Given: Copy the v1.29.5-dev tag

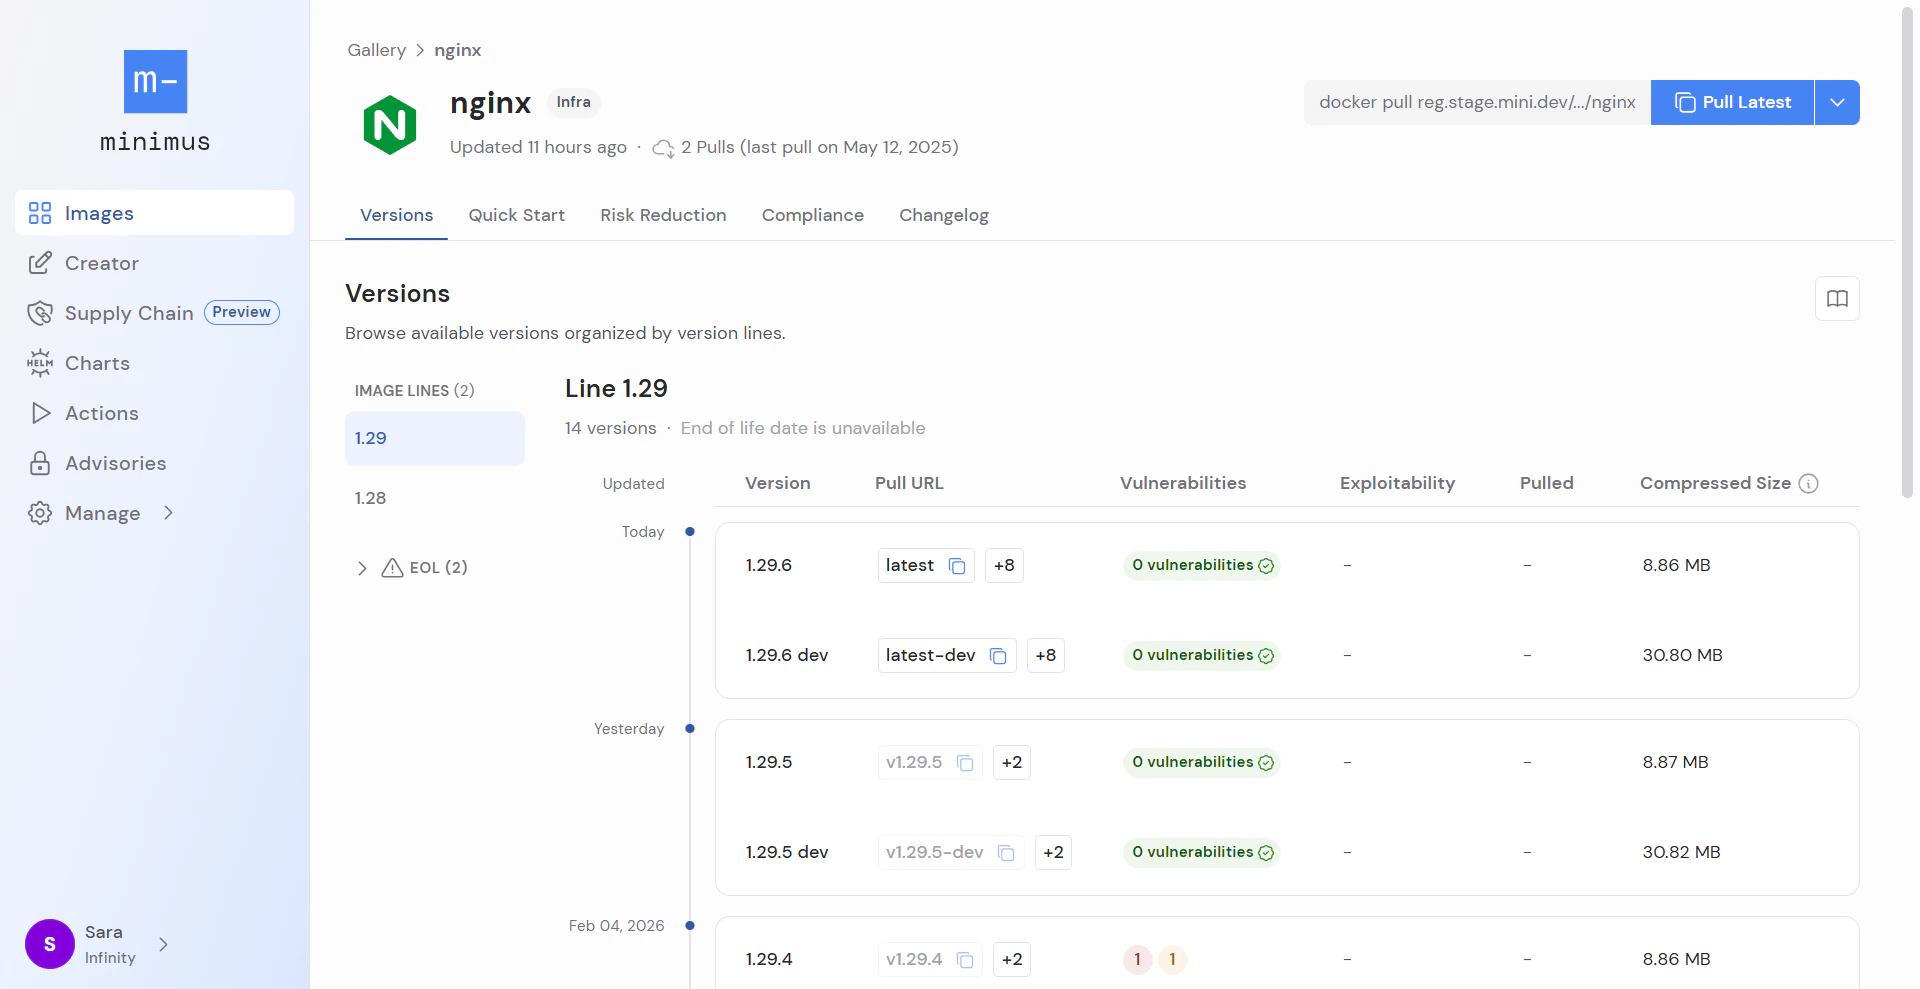Looking at the screenshot, I should (1006, 853).
